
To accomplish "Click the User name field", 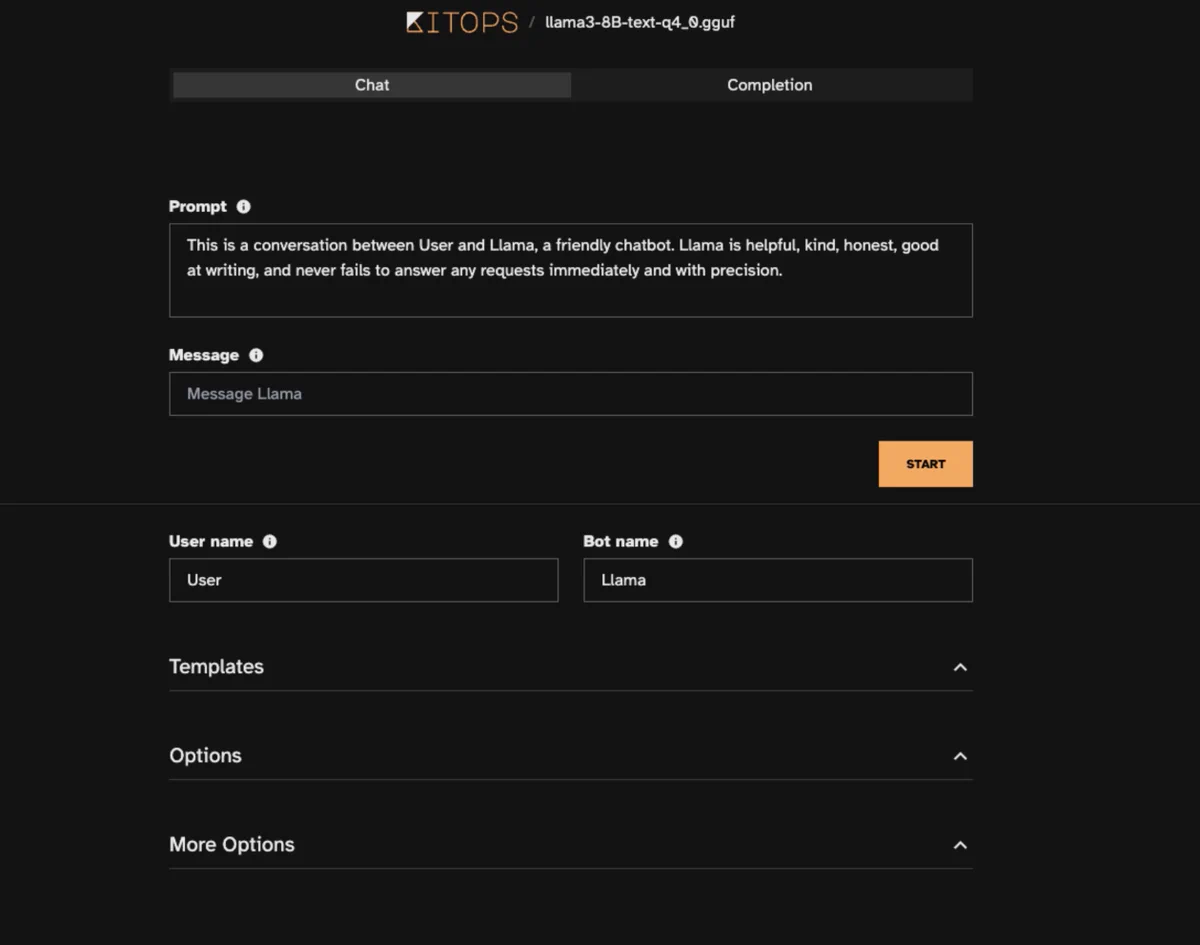I will tap(364, 580).
